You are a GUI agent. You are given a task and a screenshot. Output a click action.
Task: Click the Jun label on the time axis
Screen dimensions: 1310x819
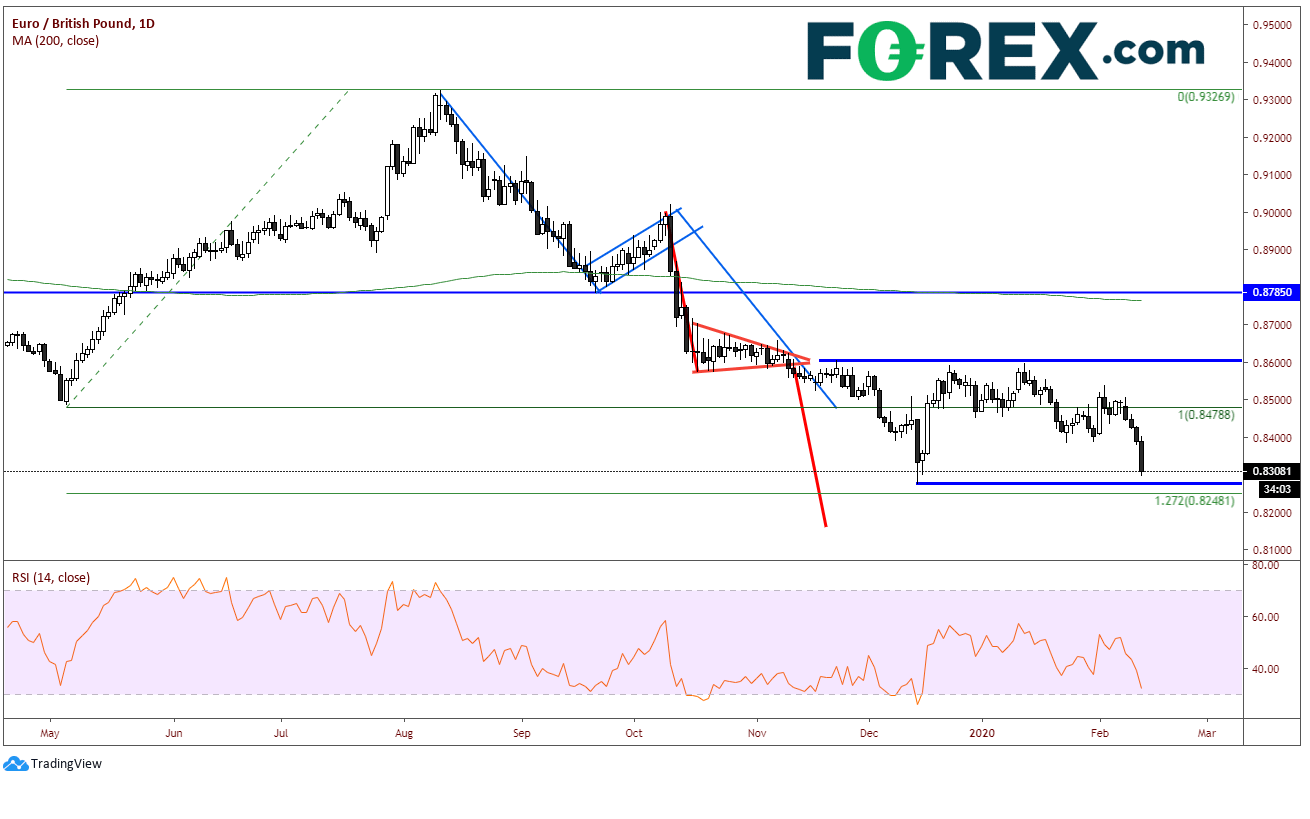point(174,732)
